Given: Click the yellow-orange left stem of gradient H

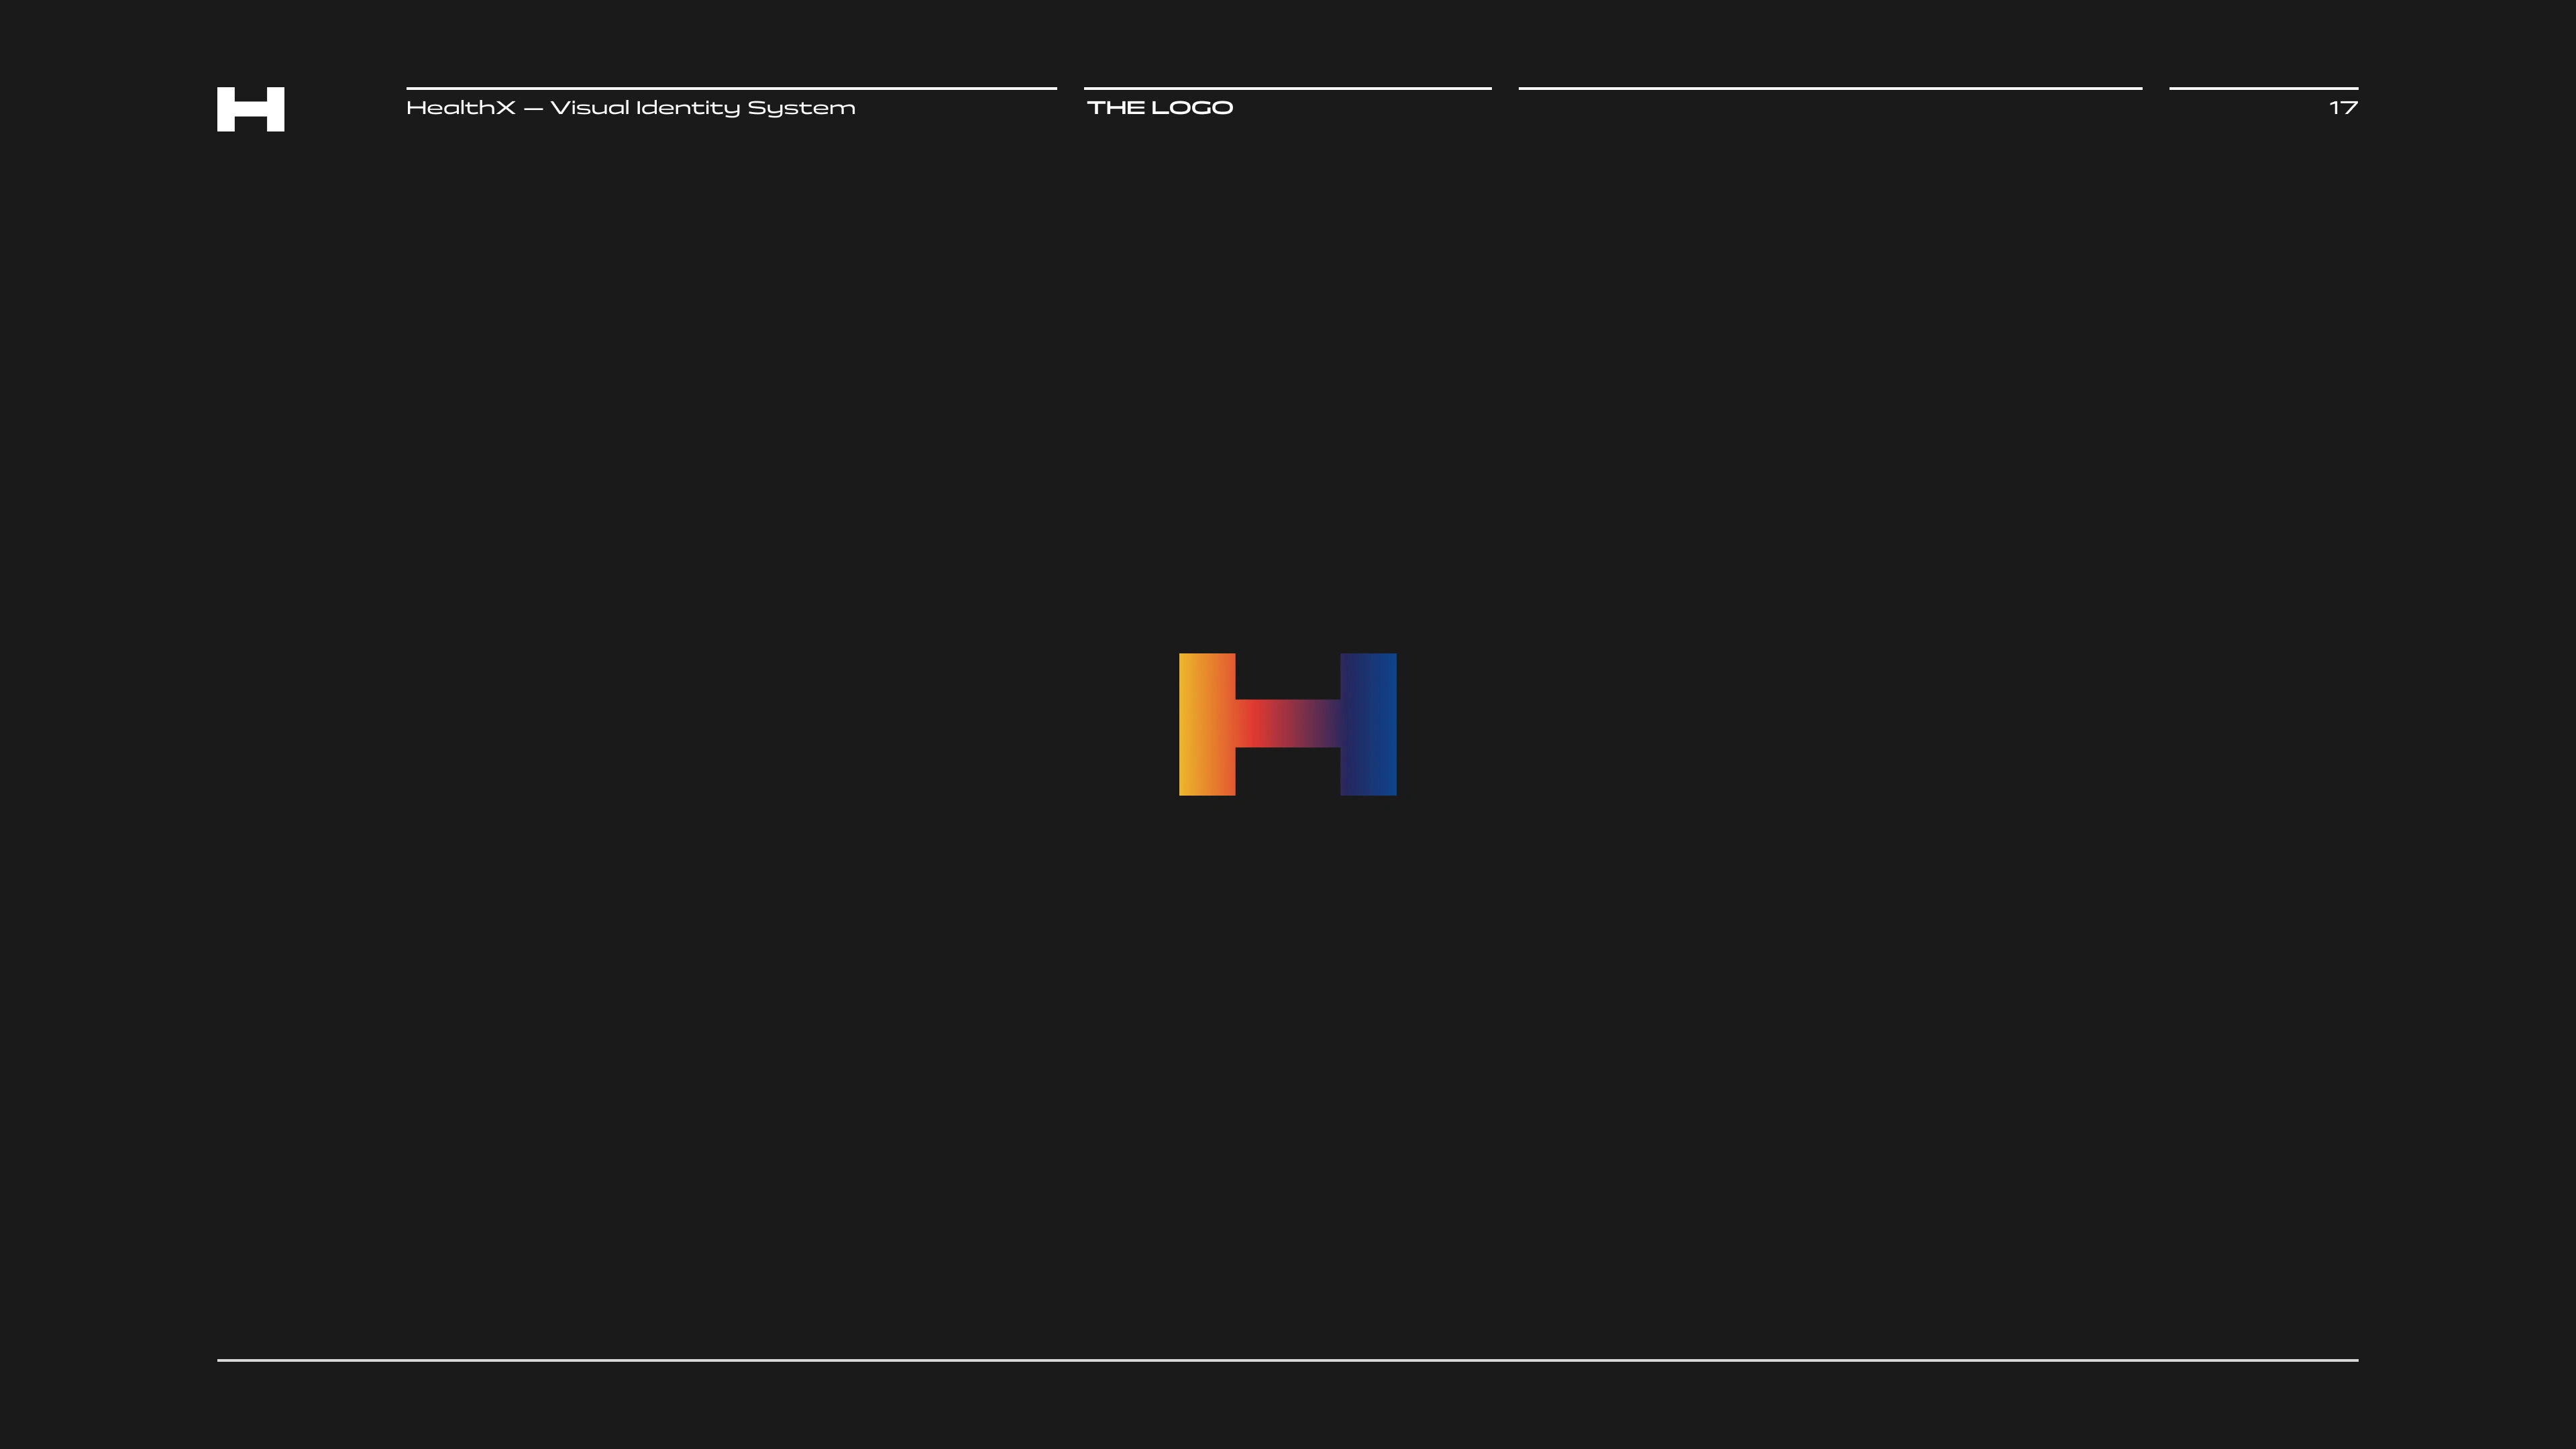Looking at the screenshot, I should click(x=1206, y=724).
